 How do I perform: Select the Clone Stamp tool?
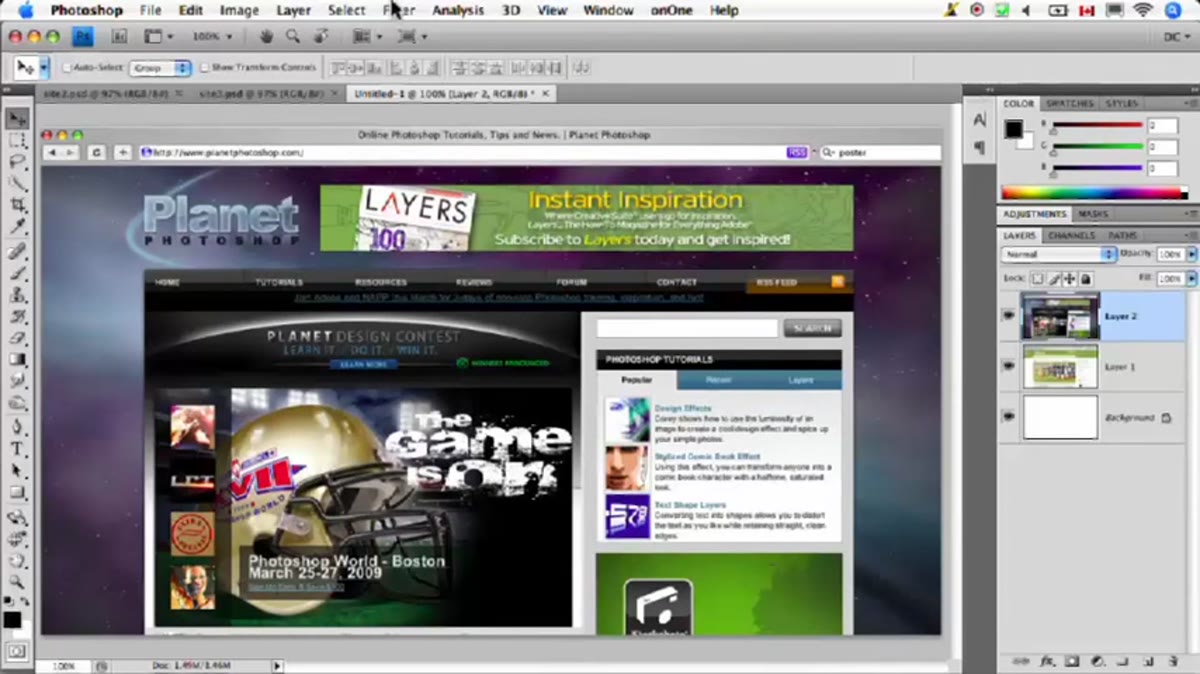click(17, 295)
